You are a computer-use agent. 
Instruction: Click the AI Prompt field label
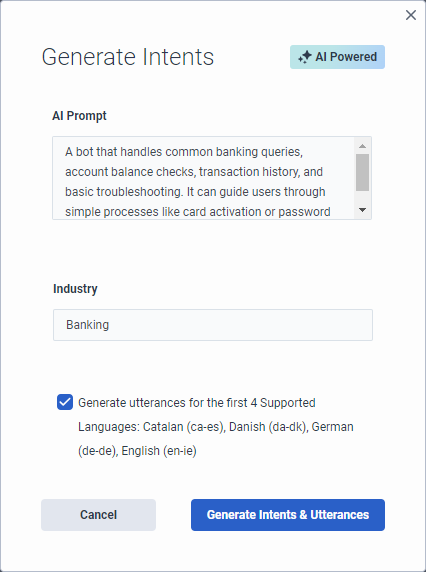pyautogui.click(x=79, y=116)
